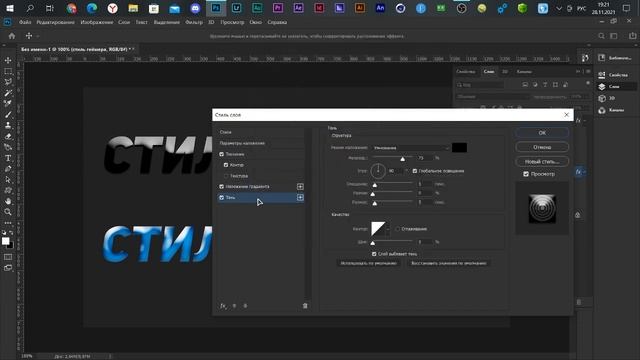Viewport: 640px width, 360px height.
Task: Open the Изображение menu
Action: pos(97,22)
